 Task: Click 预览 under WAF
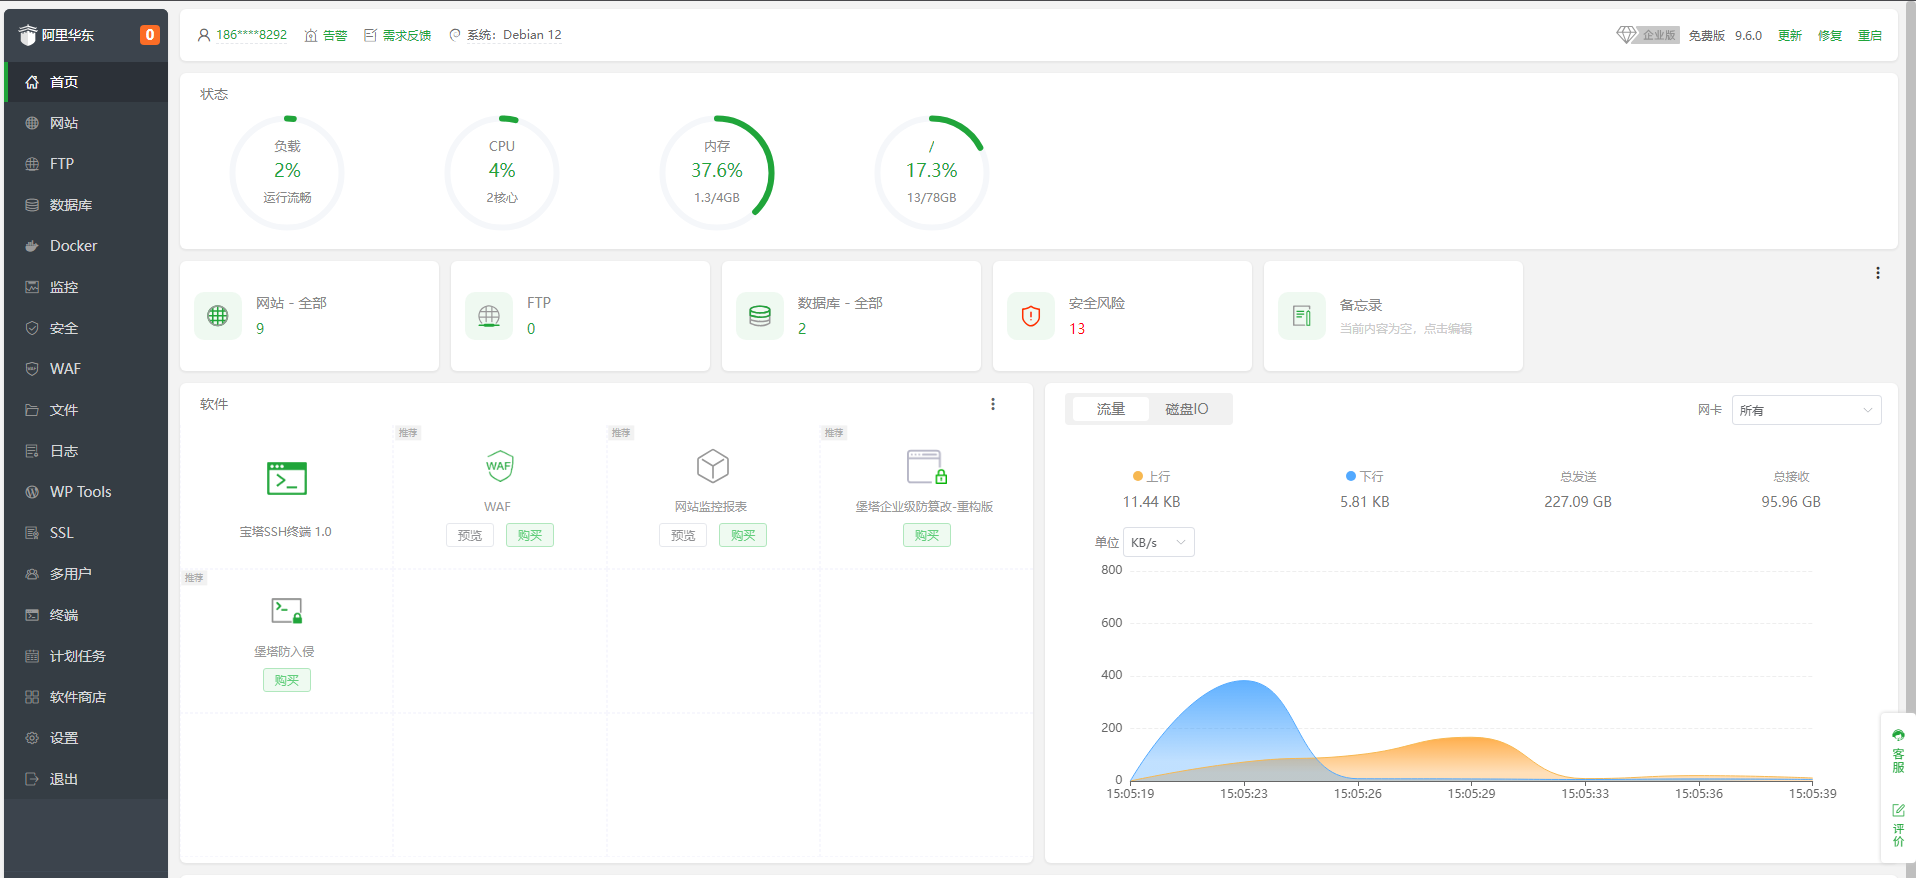470,535
